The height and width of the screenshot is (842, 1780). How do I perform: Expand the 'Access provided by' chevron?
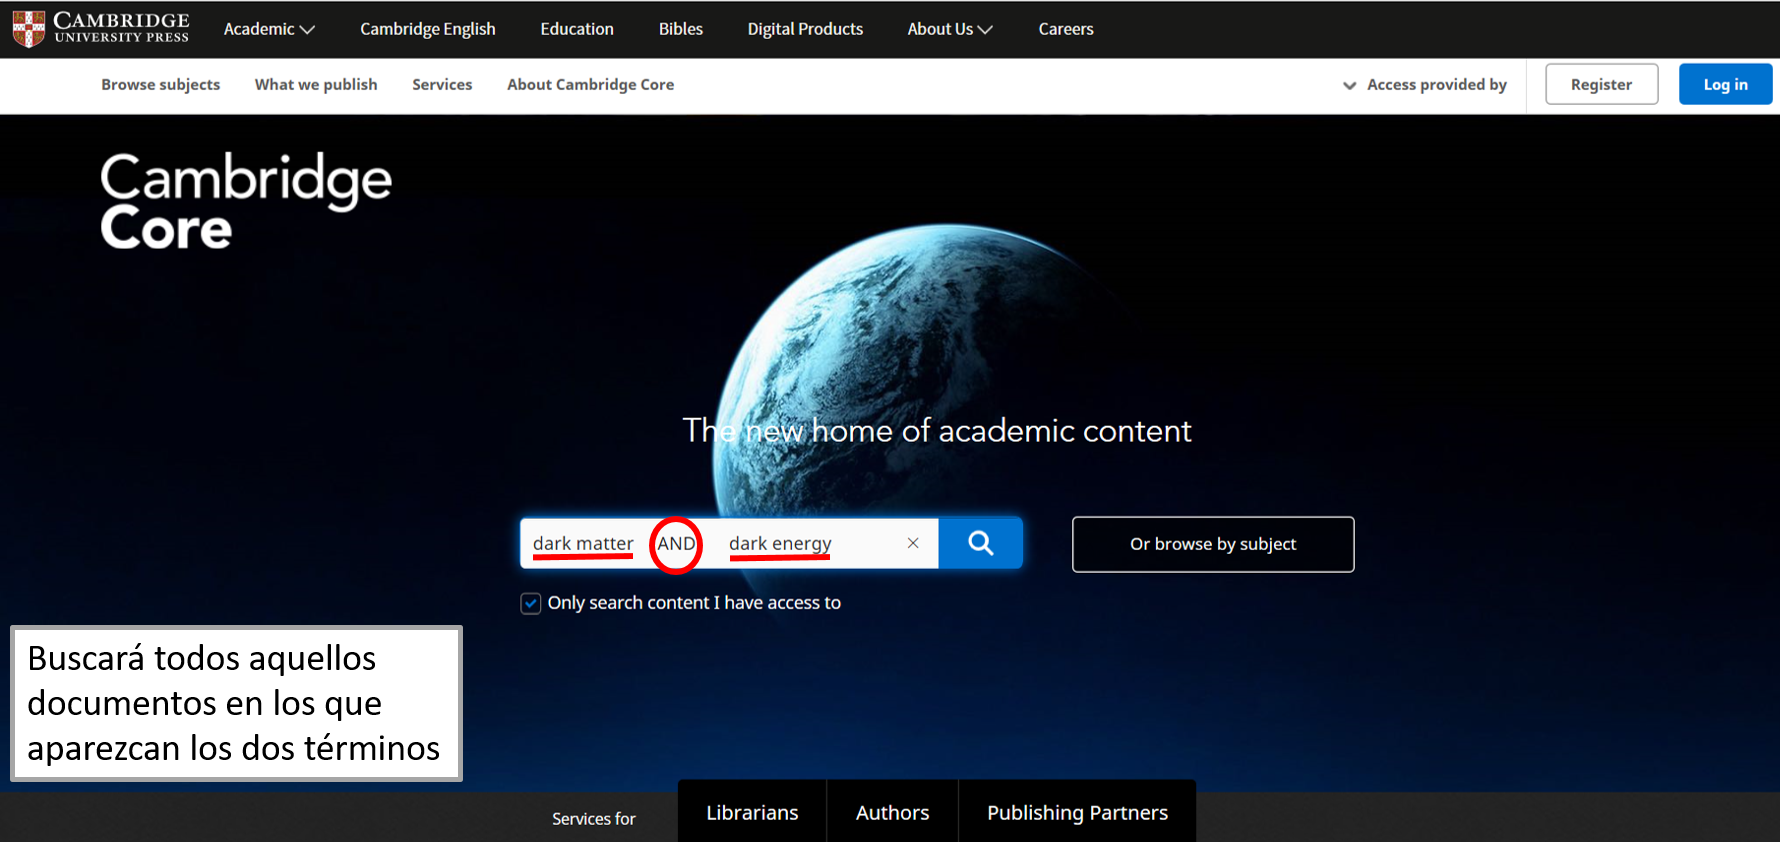tap(1349, 85)
